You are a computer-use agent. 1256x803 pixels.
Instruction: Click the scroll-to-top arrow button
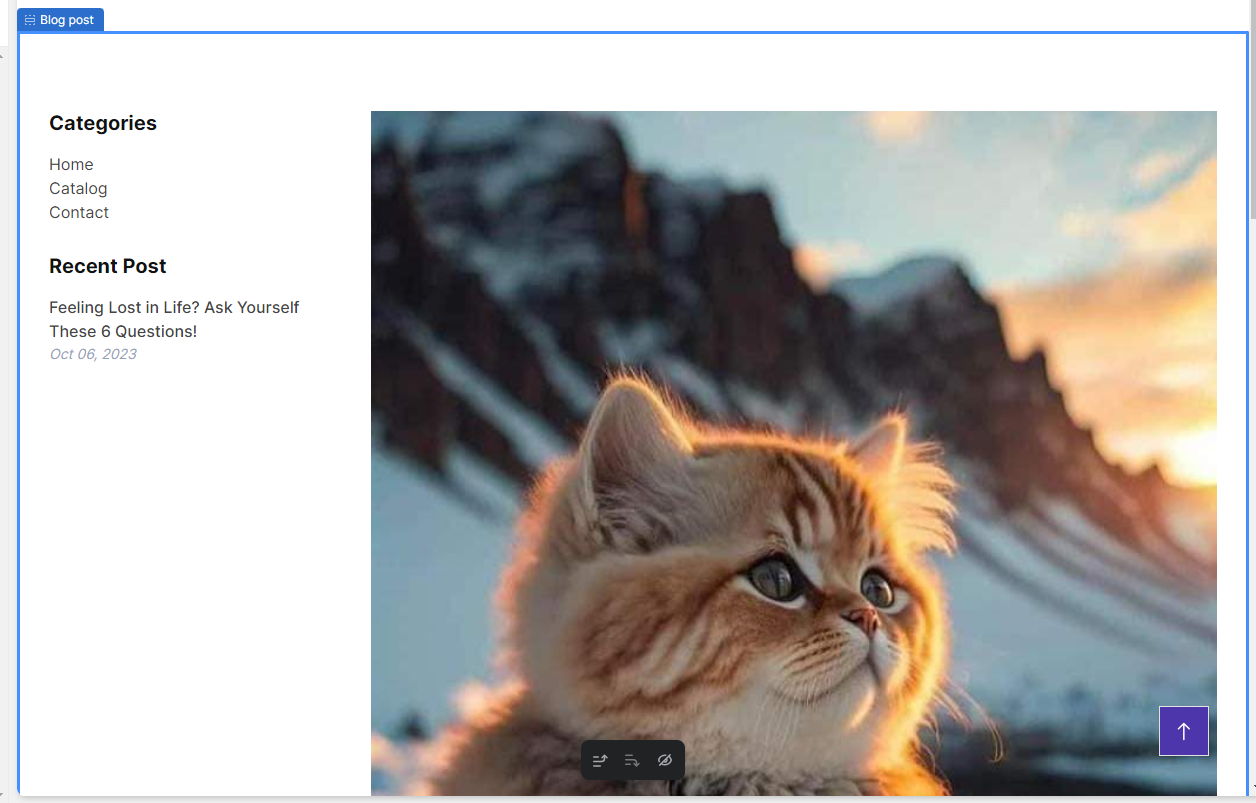pyautogui.click(x=1184, y=731)
